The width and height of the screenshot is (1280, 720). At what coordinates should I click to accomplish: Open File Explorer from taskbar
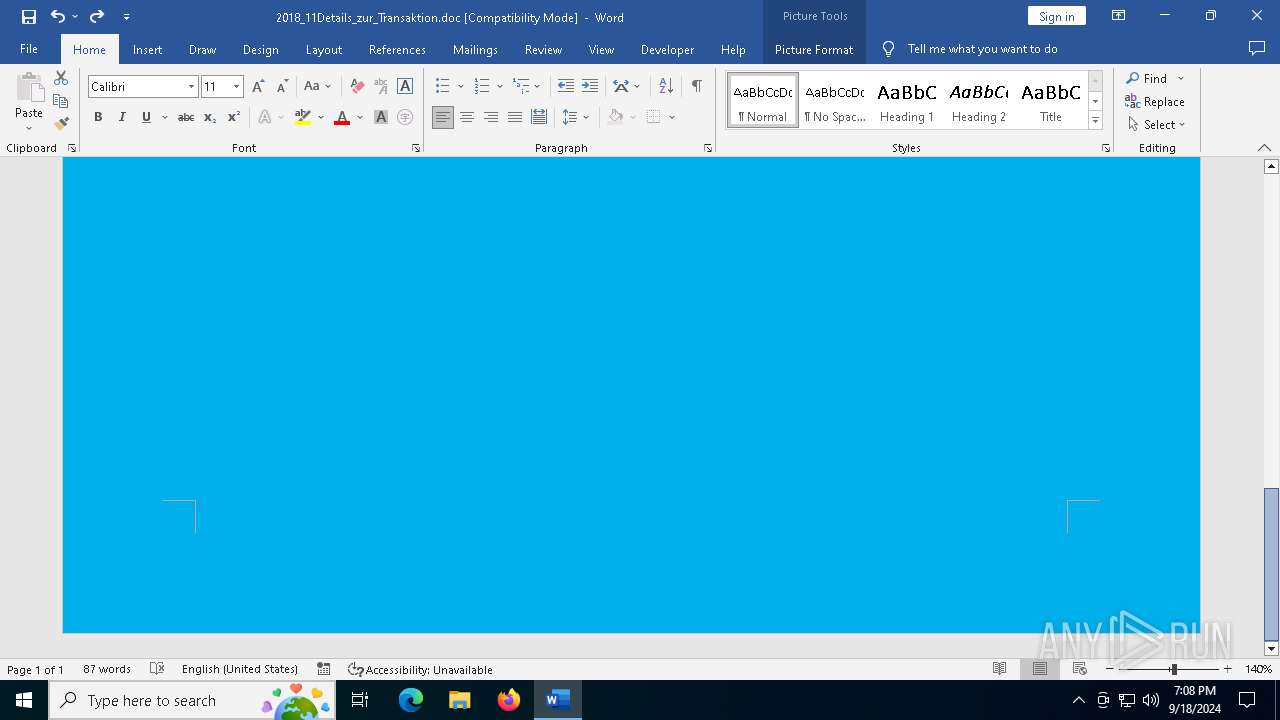tap(460, 700)
